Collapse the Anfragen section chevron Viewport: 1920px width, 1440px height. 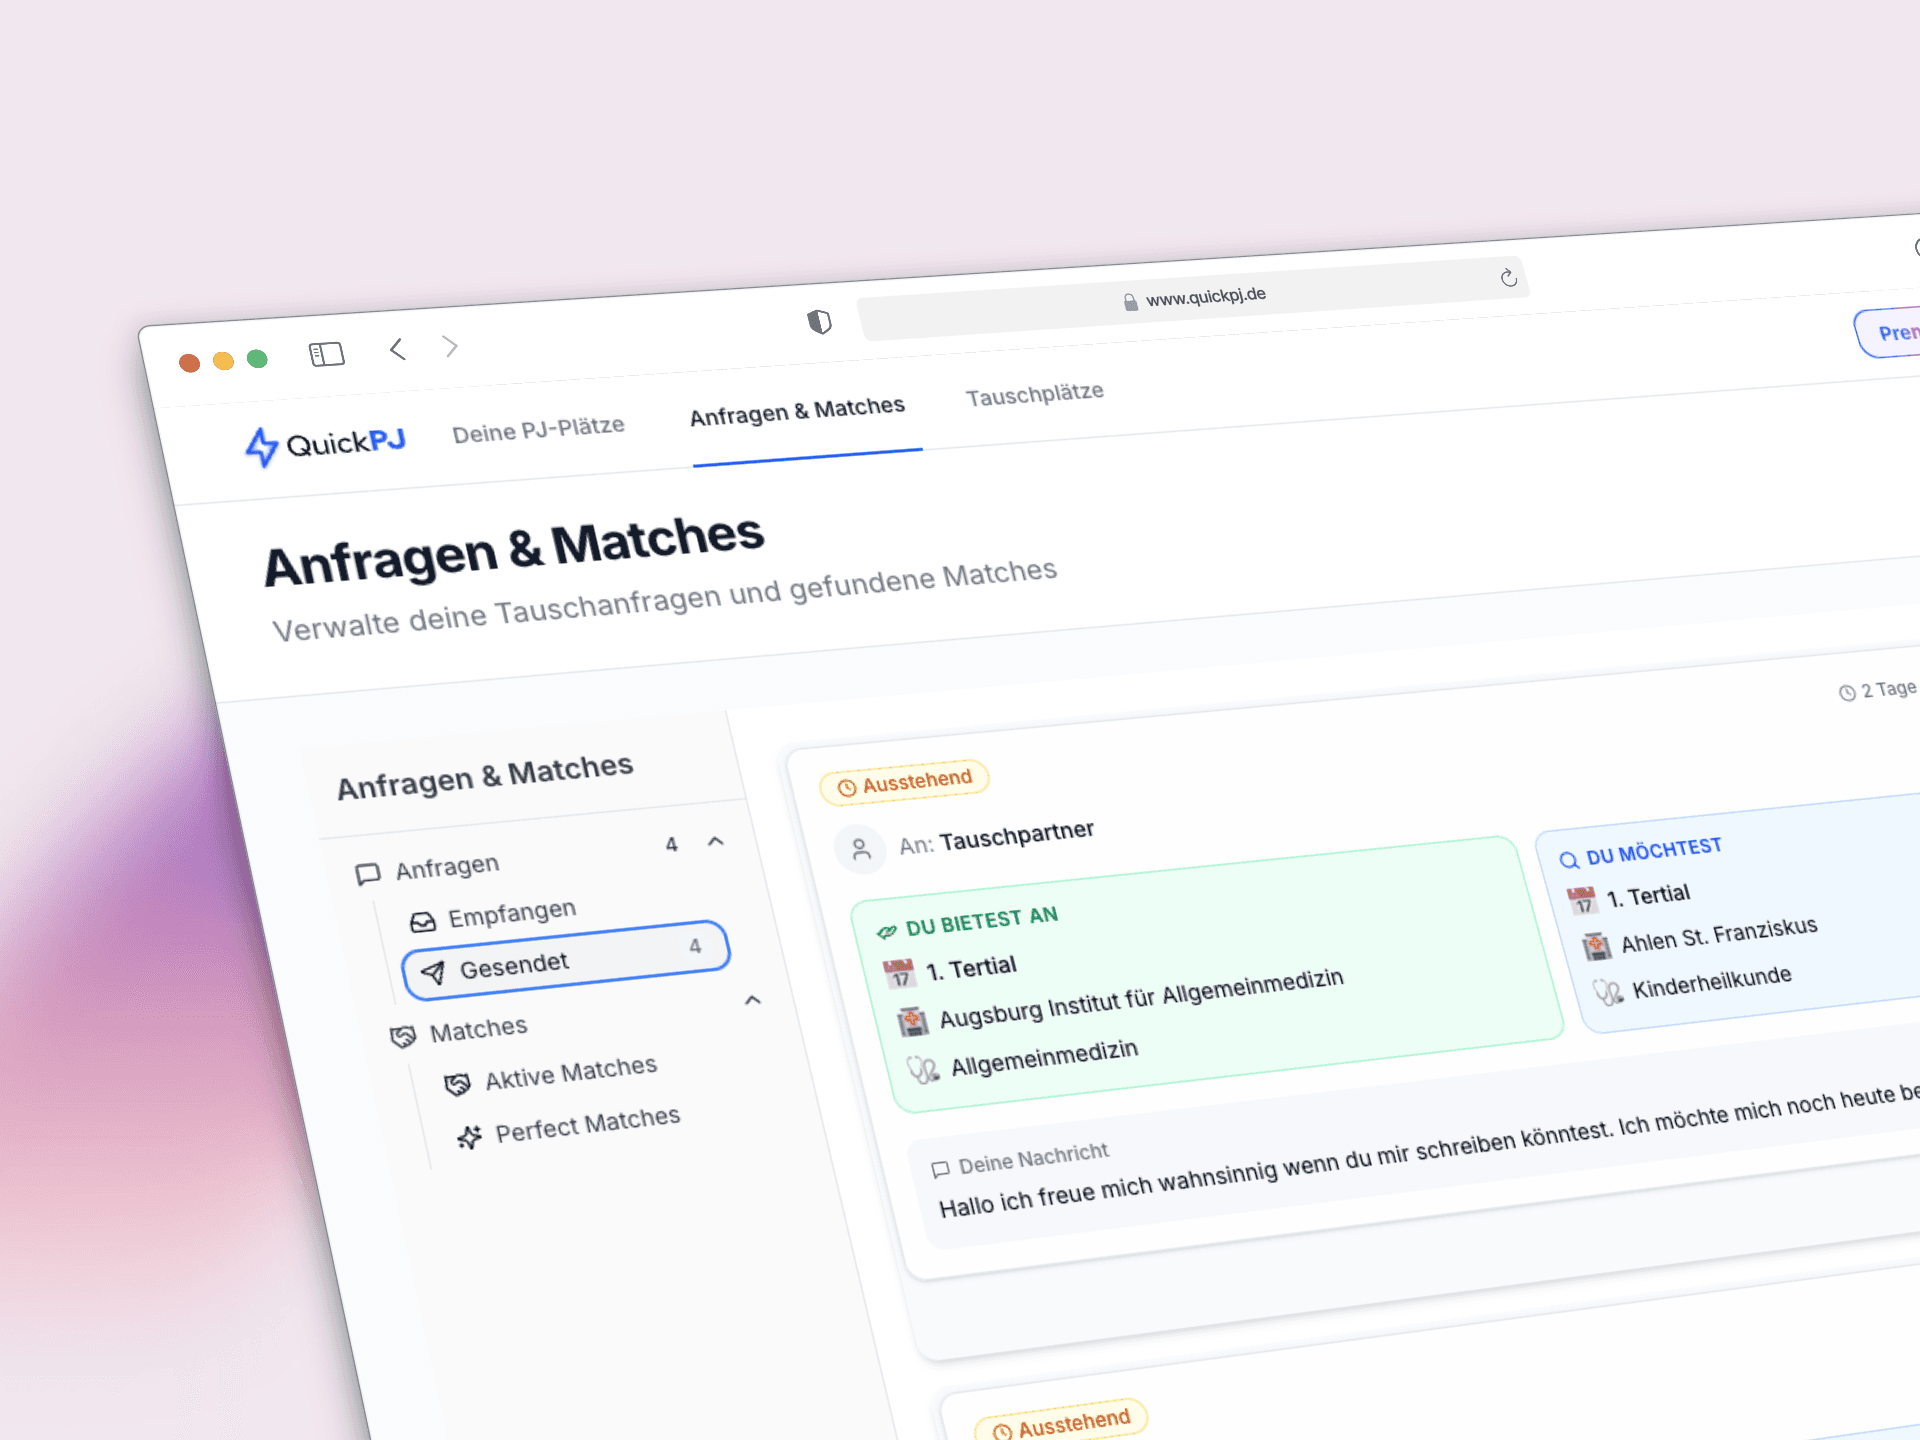tap(716, 842)
